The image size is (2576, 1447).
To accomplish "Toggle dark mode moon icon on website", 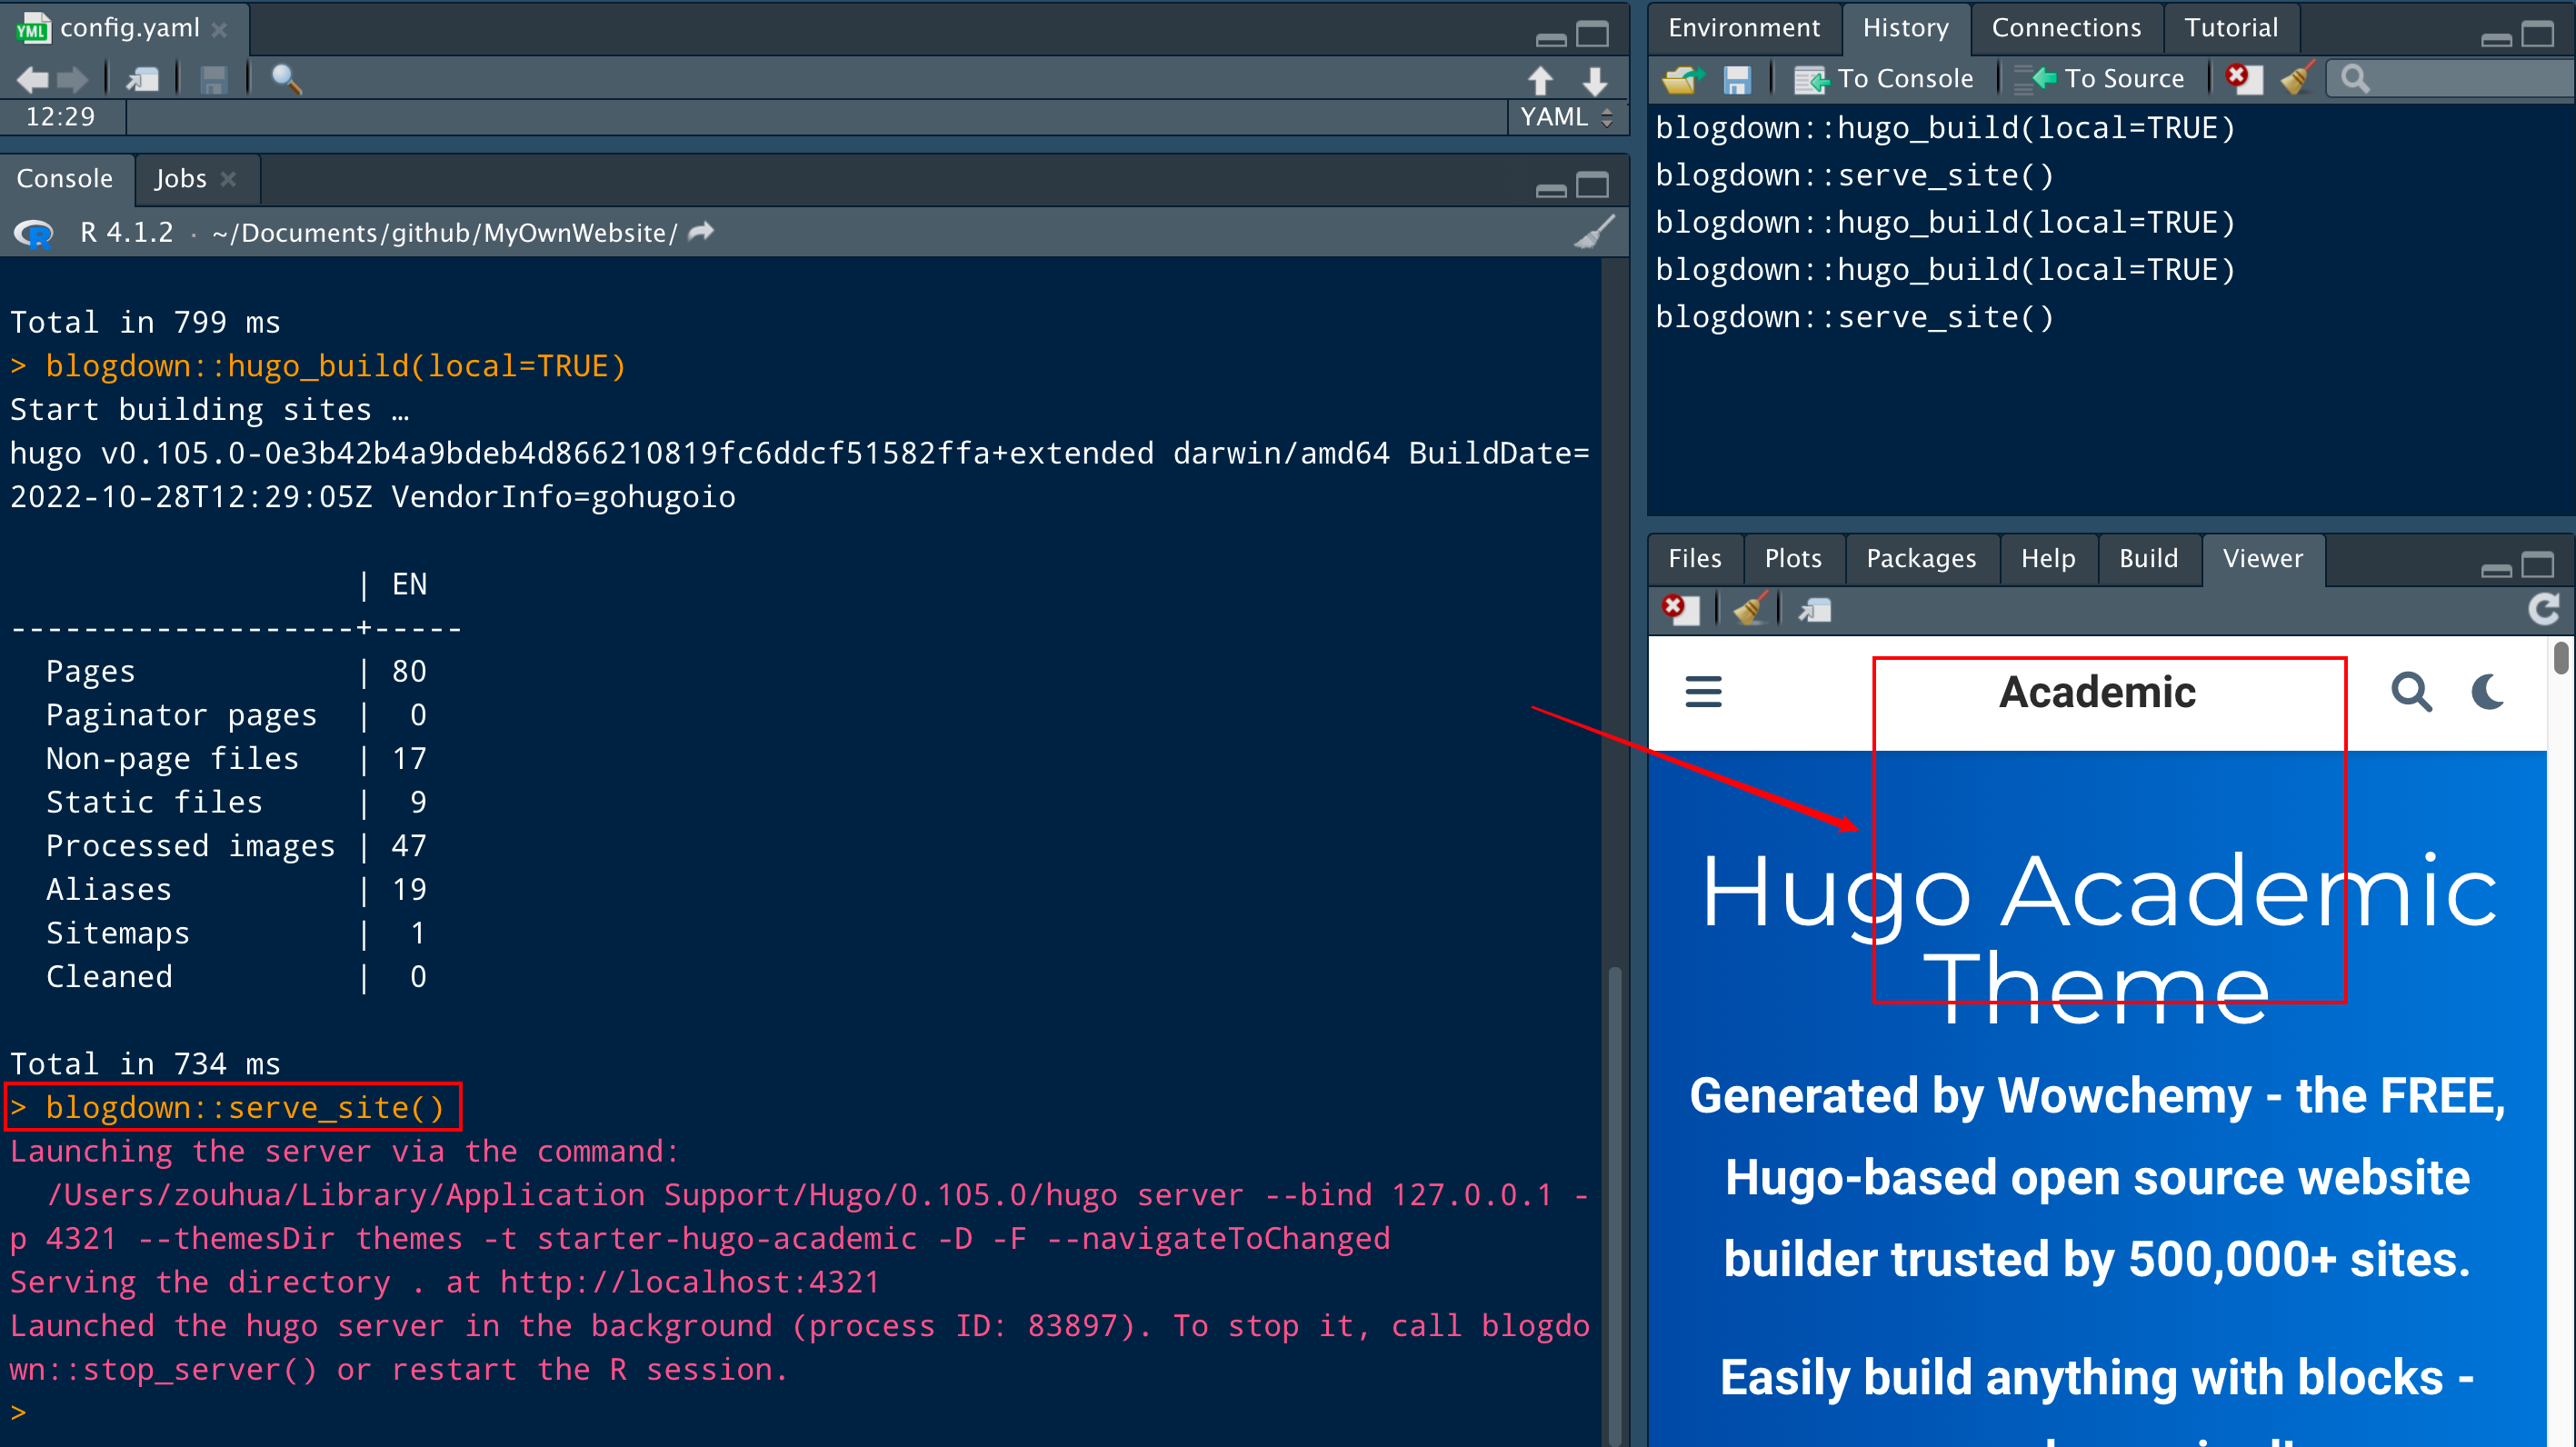I will [2487, 692].
